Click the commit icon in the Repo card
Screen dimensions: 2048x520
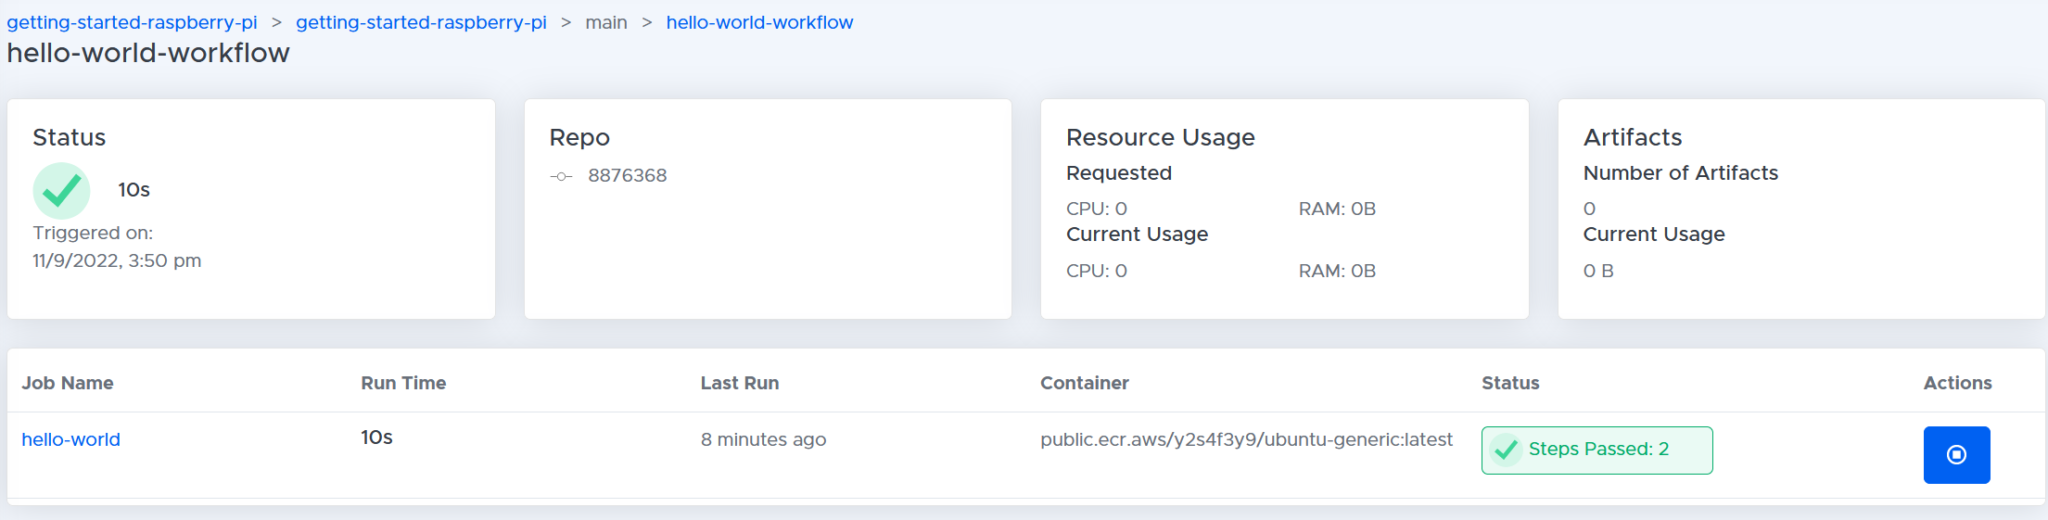(x=561, y=177)
